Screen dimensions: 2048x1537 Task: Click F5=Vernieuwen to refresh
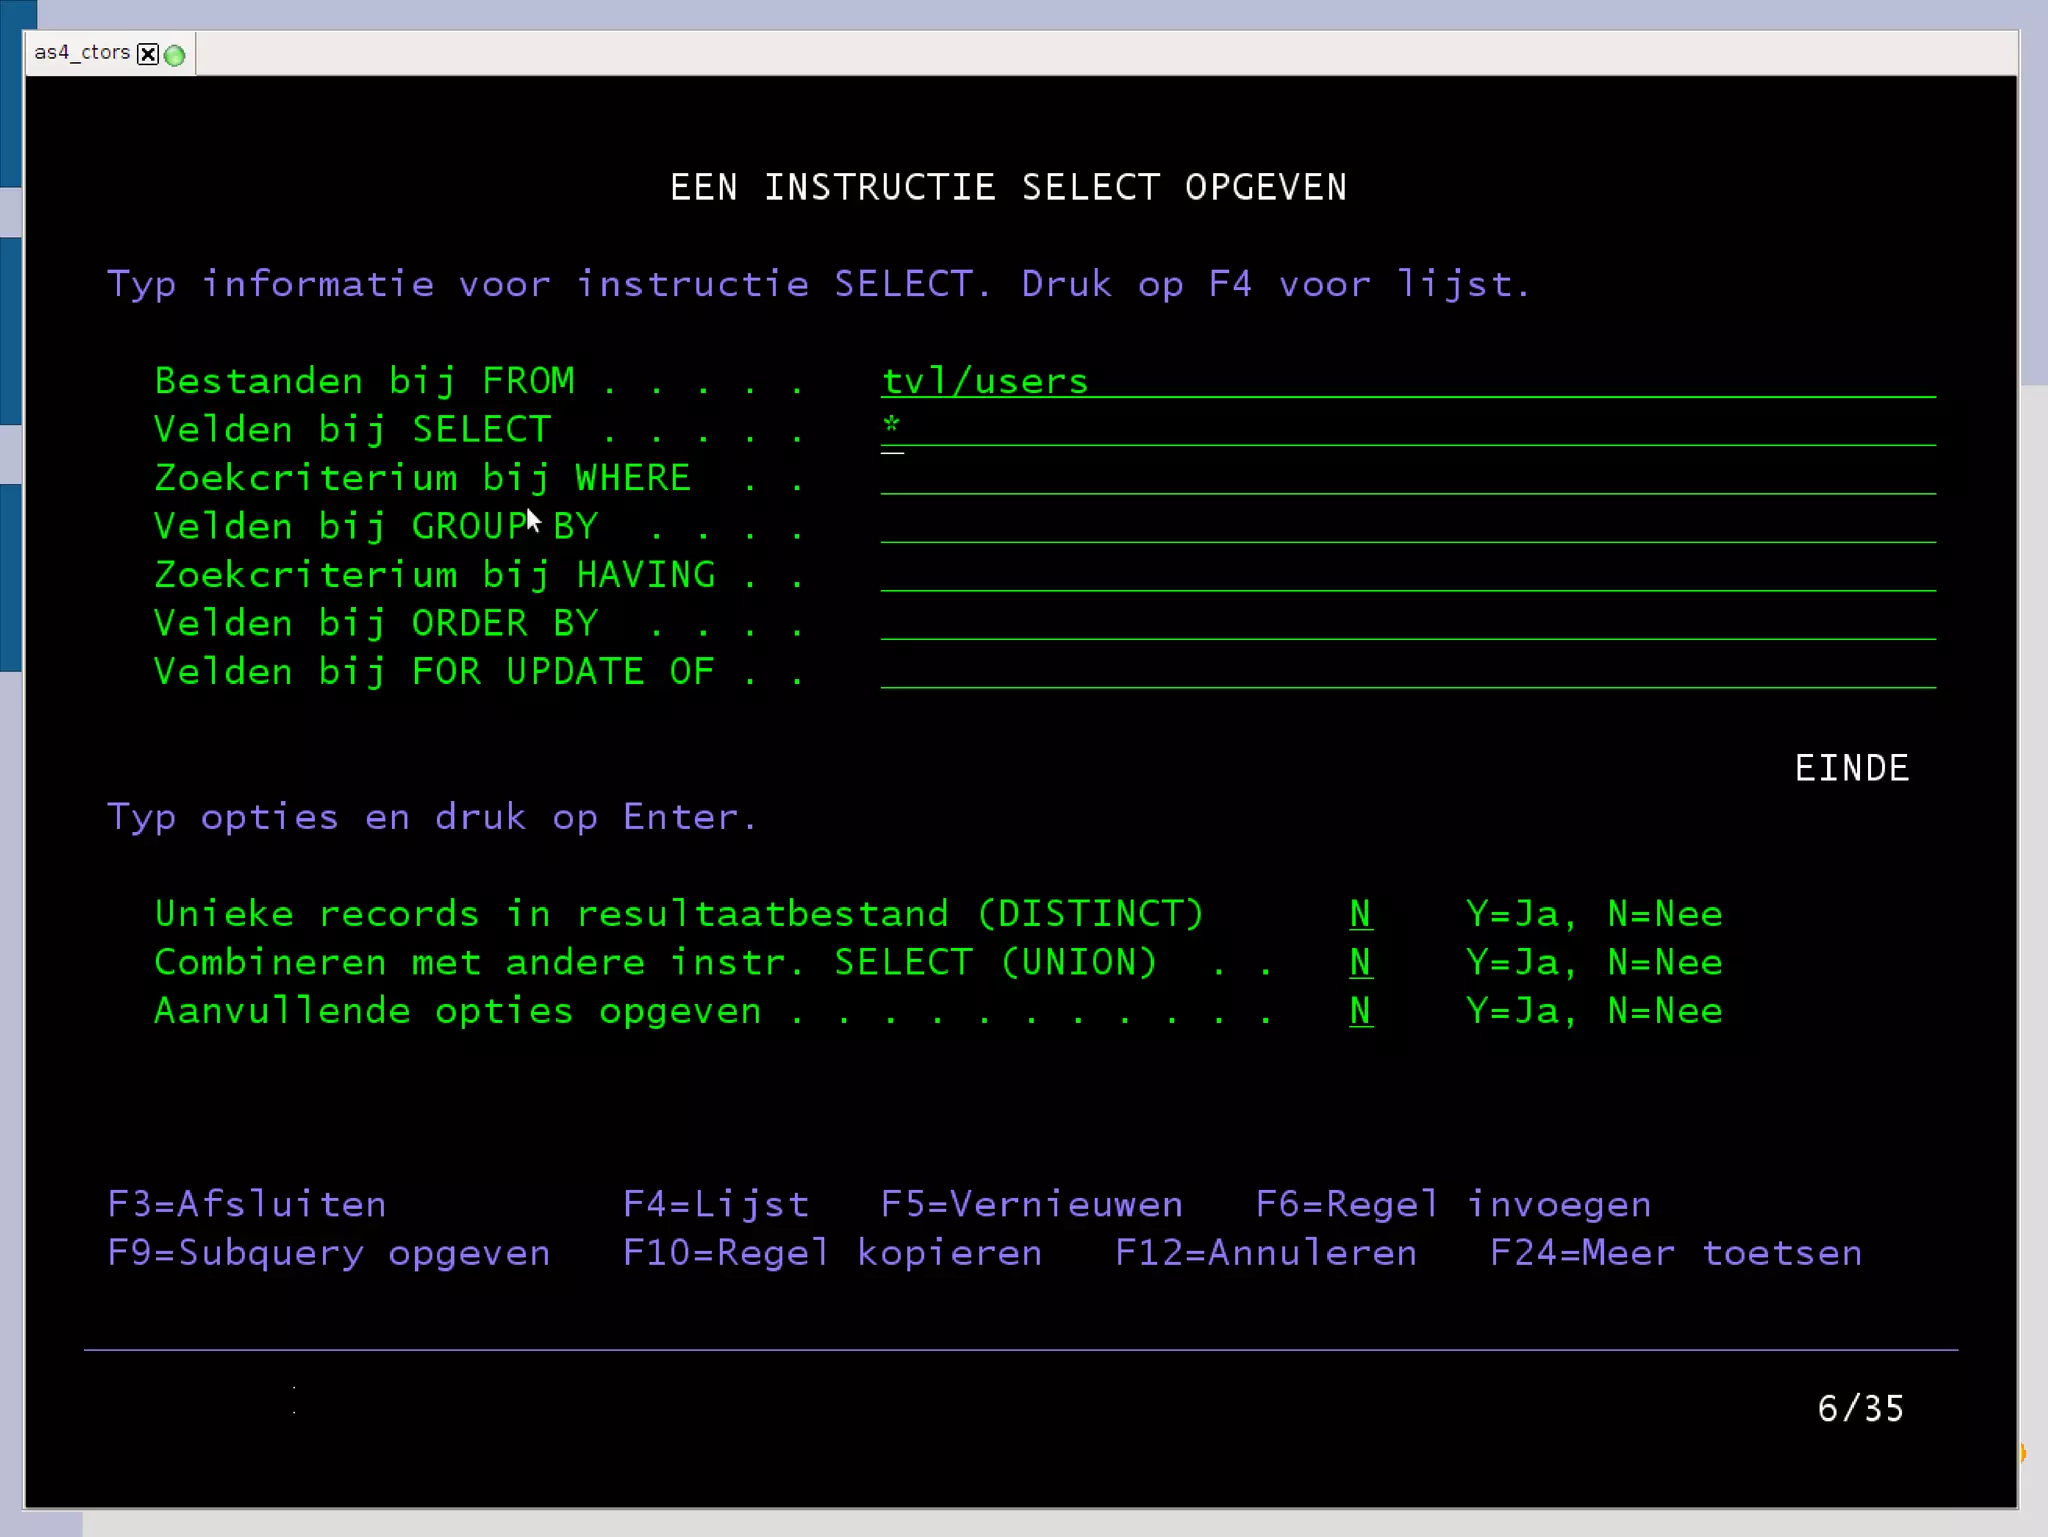tap(1031, 1204)
